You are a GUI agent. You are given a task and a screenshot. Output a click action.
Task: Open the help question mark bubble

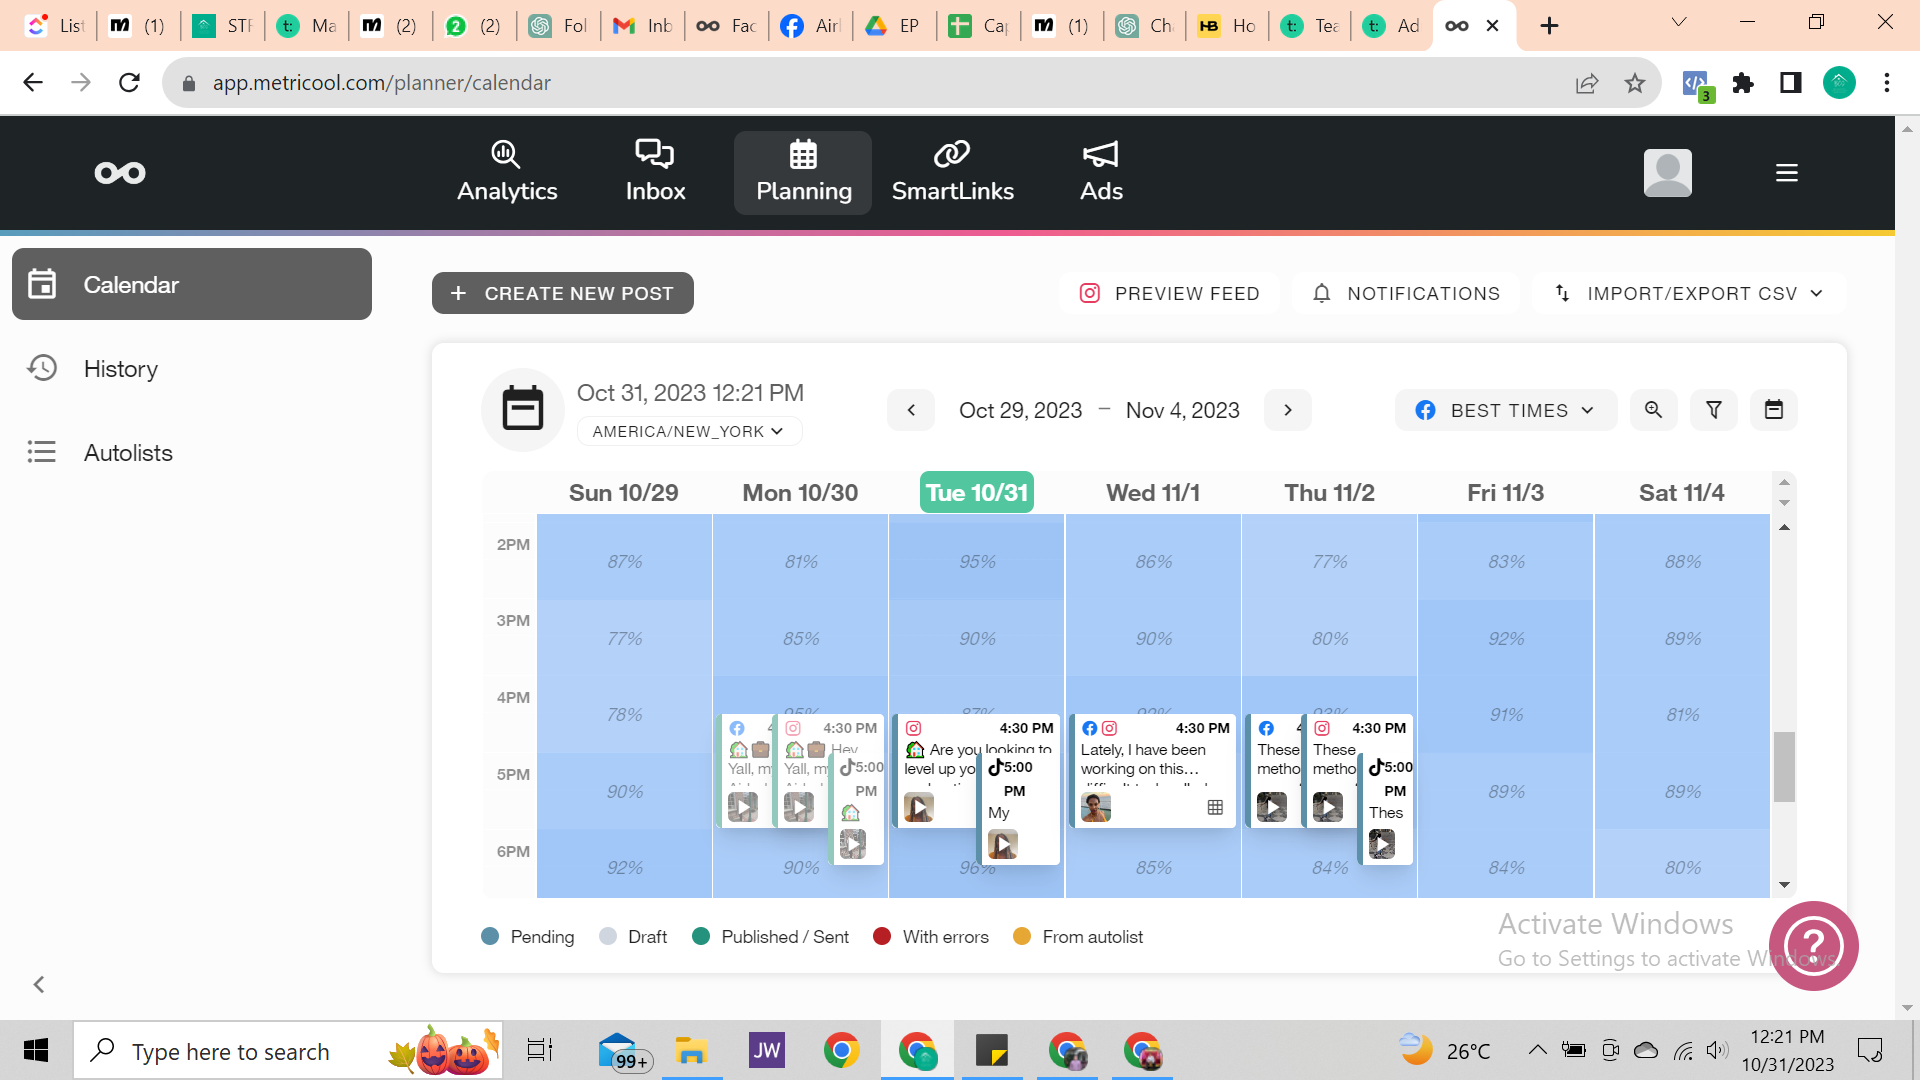coord(1812,945)
